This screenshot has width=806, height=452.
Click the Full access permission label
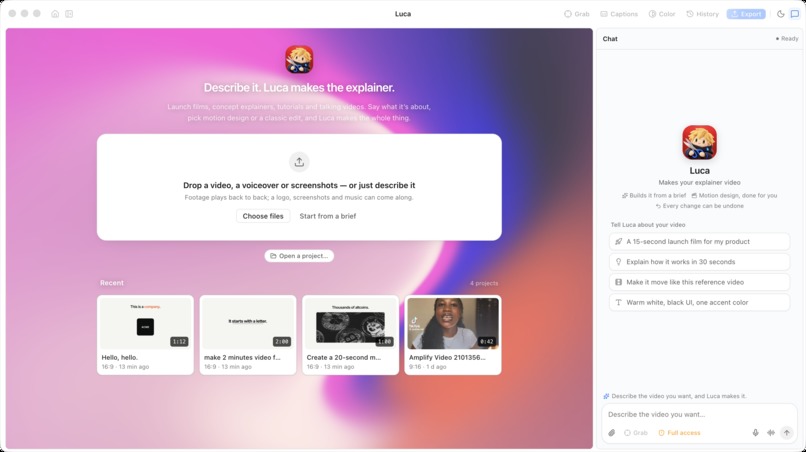pos(679,433)
